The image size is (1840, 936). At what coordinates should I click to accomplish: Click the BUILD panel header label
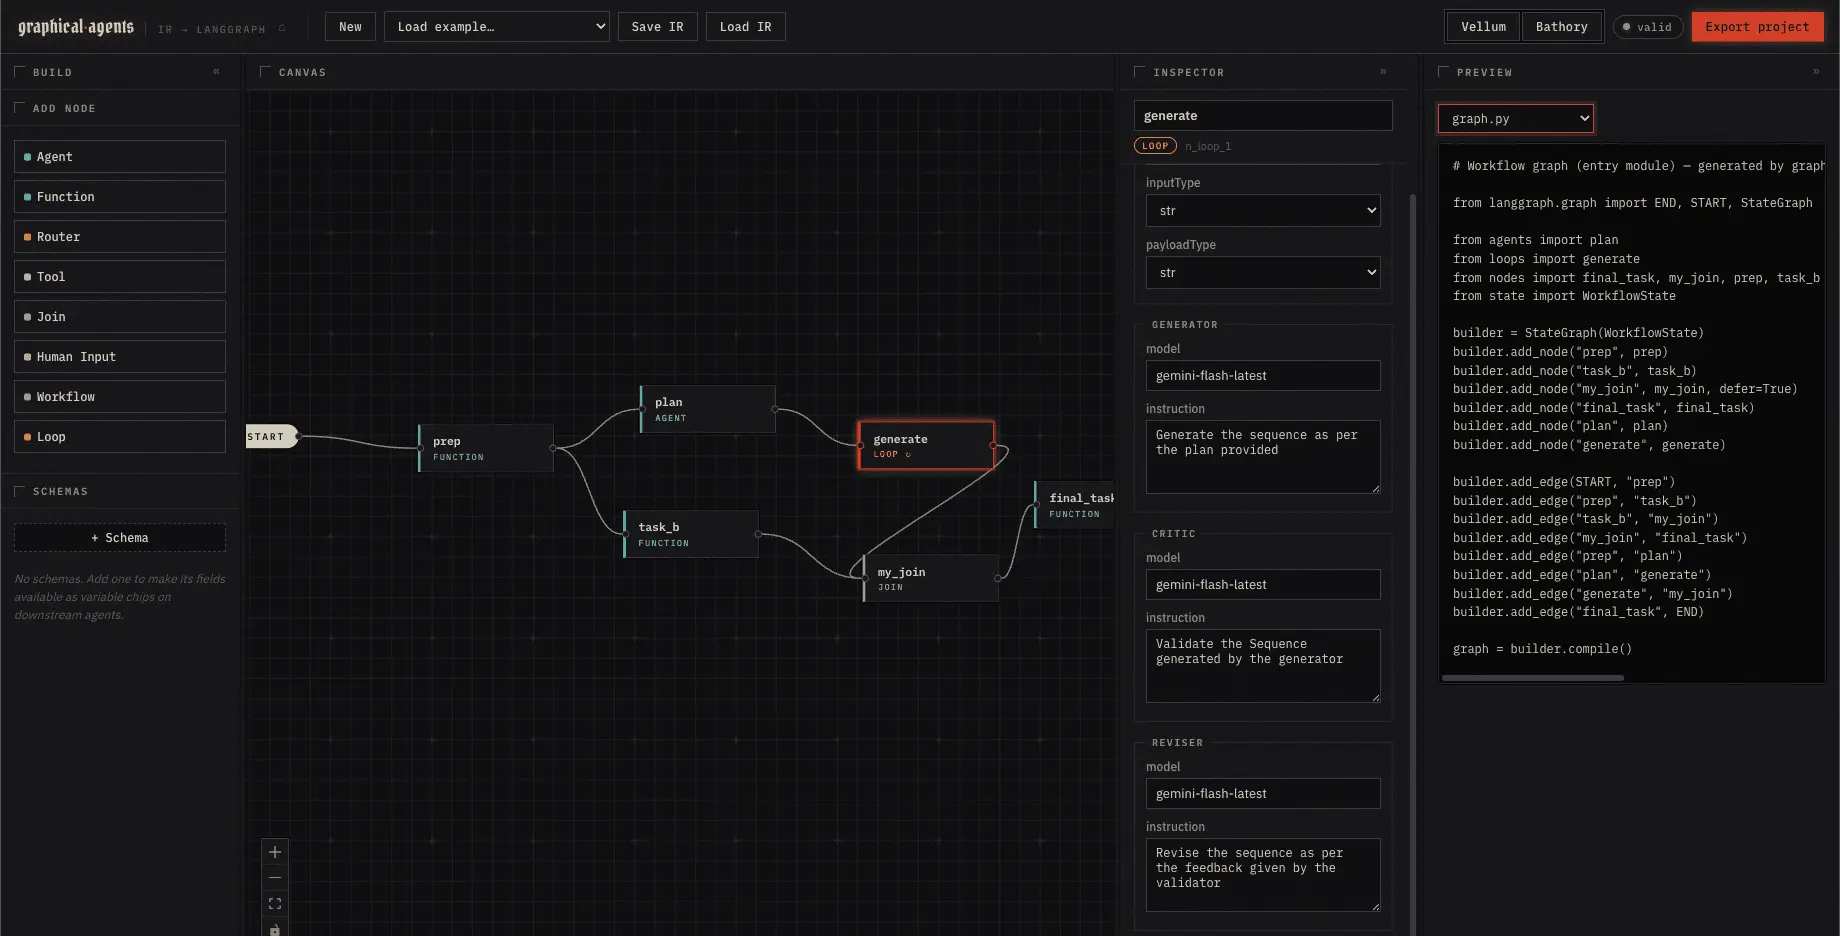pyautogui.click(x=52, y=73)
